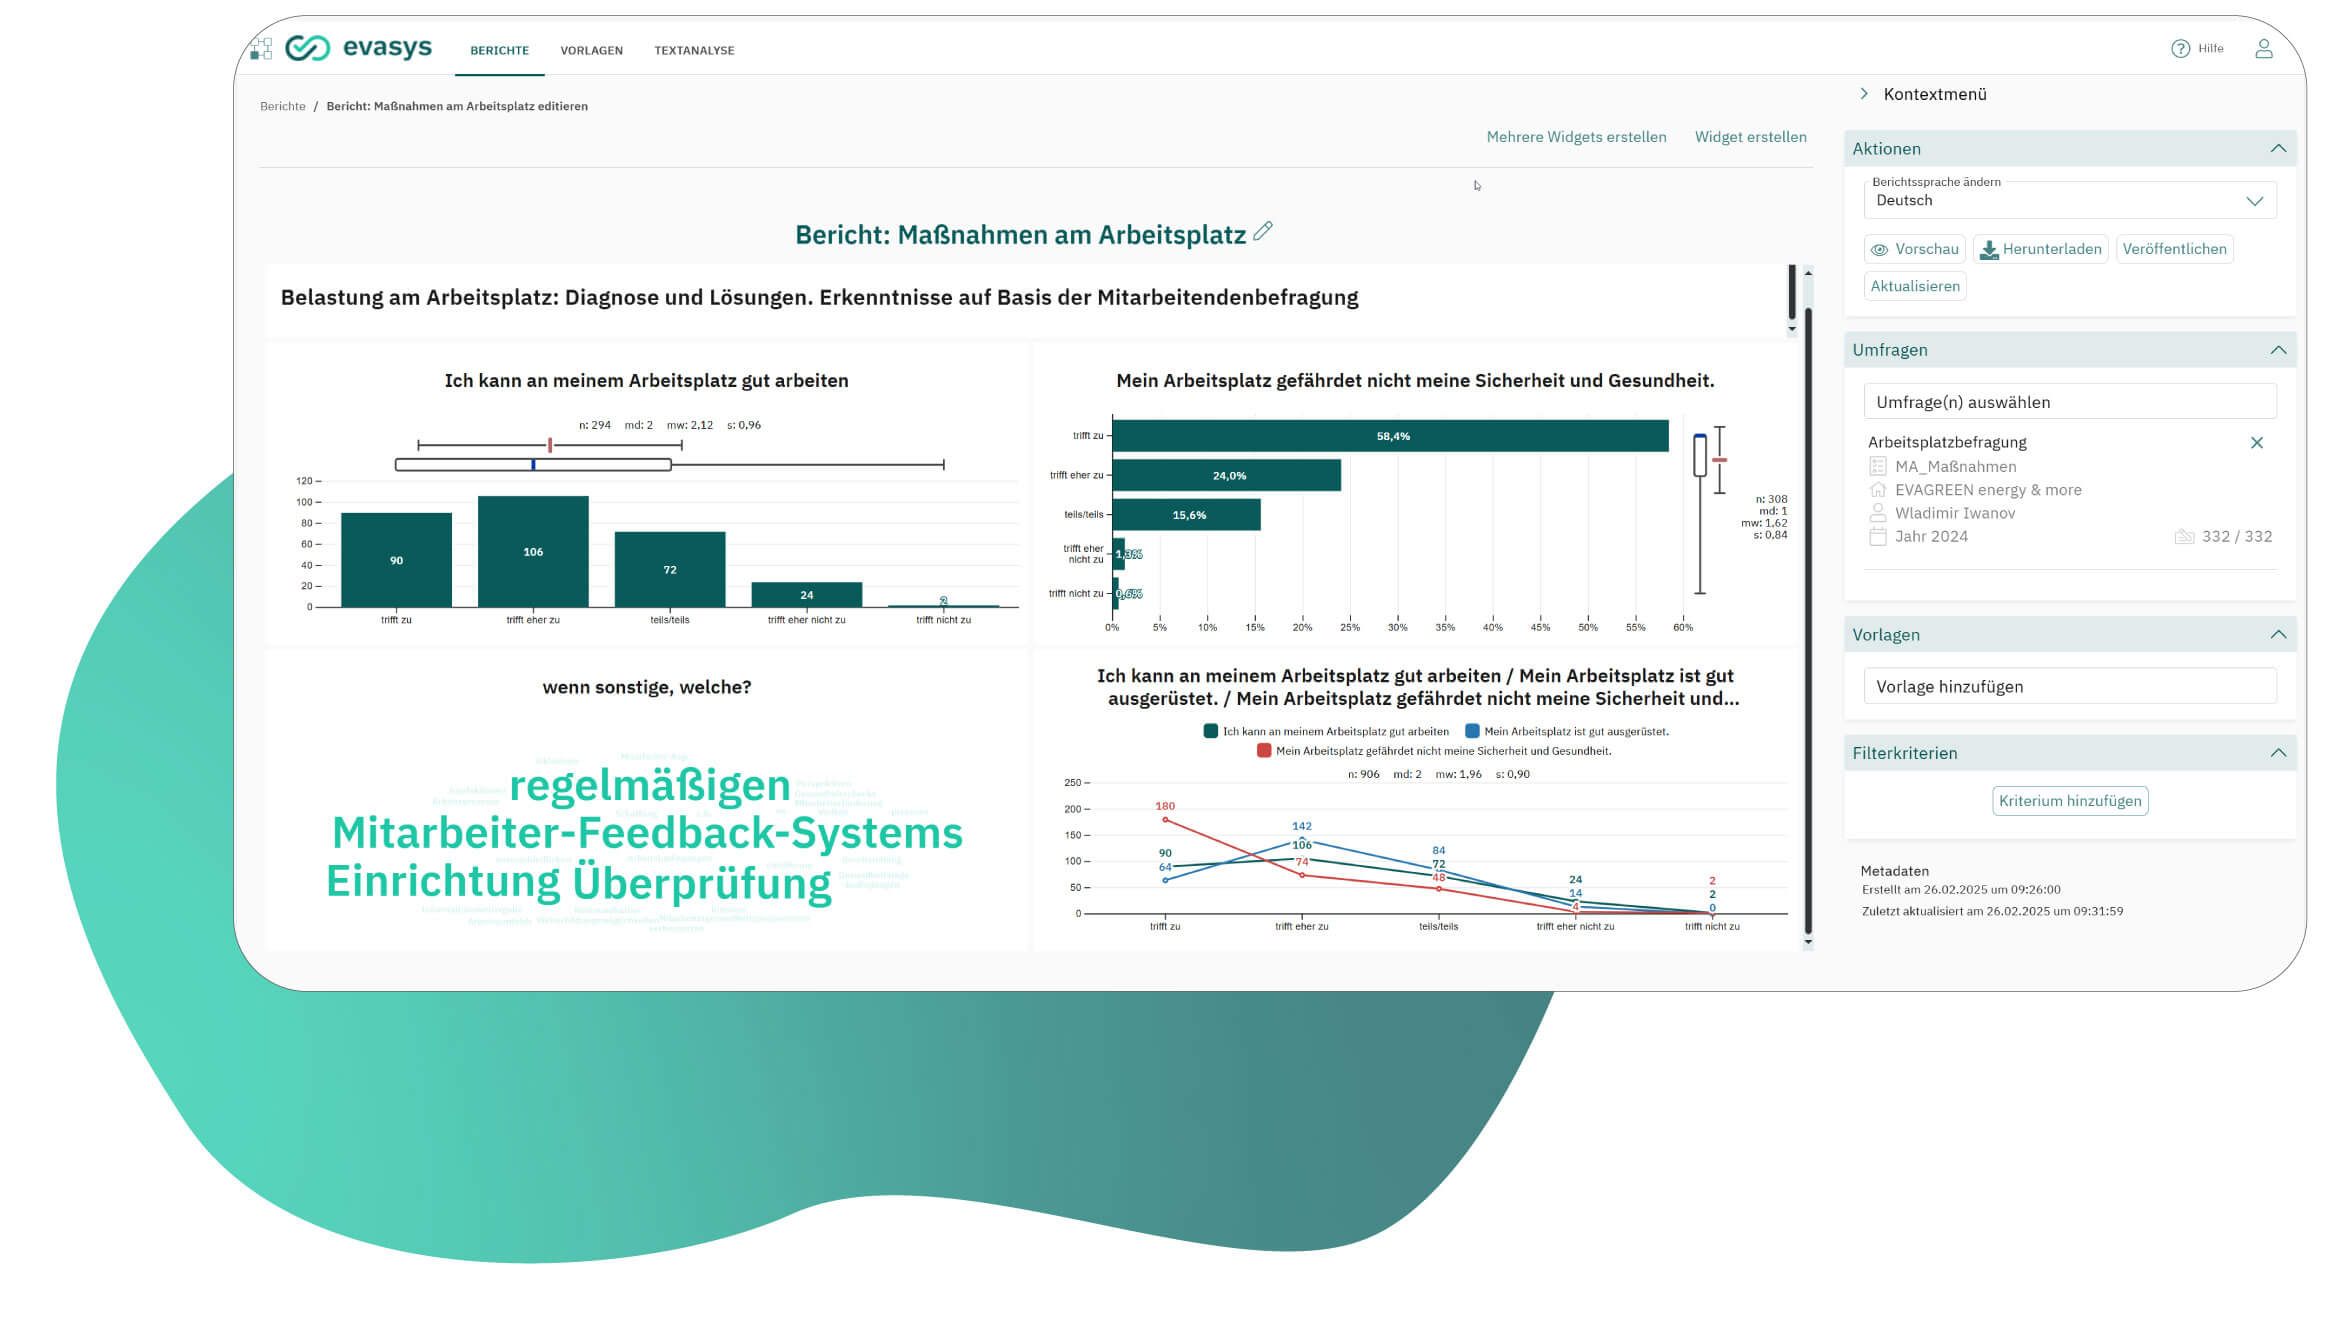The height and width of the screenshot is (1322, 2336).
Task: Click the Hilfe question mark icon
Action: point(2180,48)
